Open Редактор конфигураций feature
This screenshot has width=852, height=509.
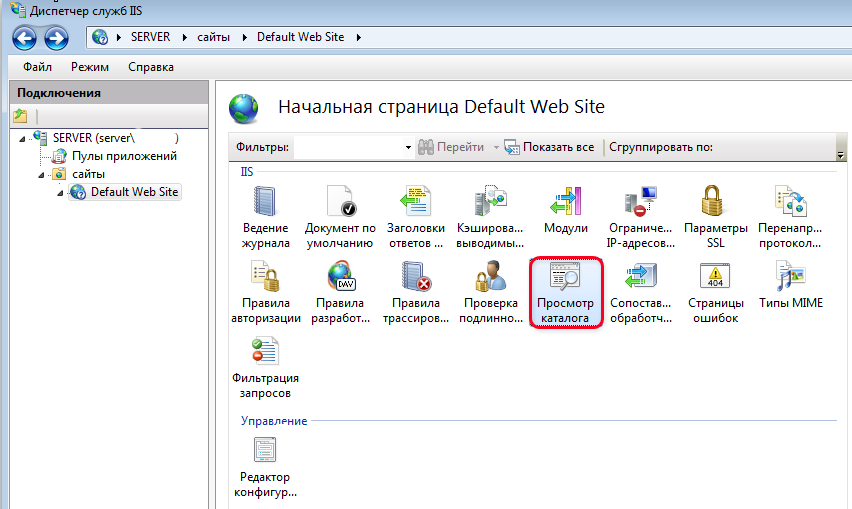(x=265, y=467)
